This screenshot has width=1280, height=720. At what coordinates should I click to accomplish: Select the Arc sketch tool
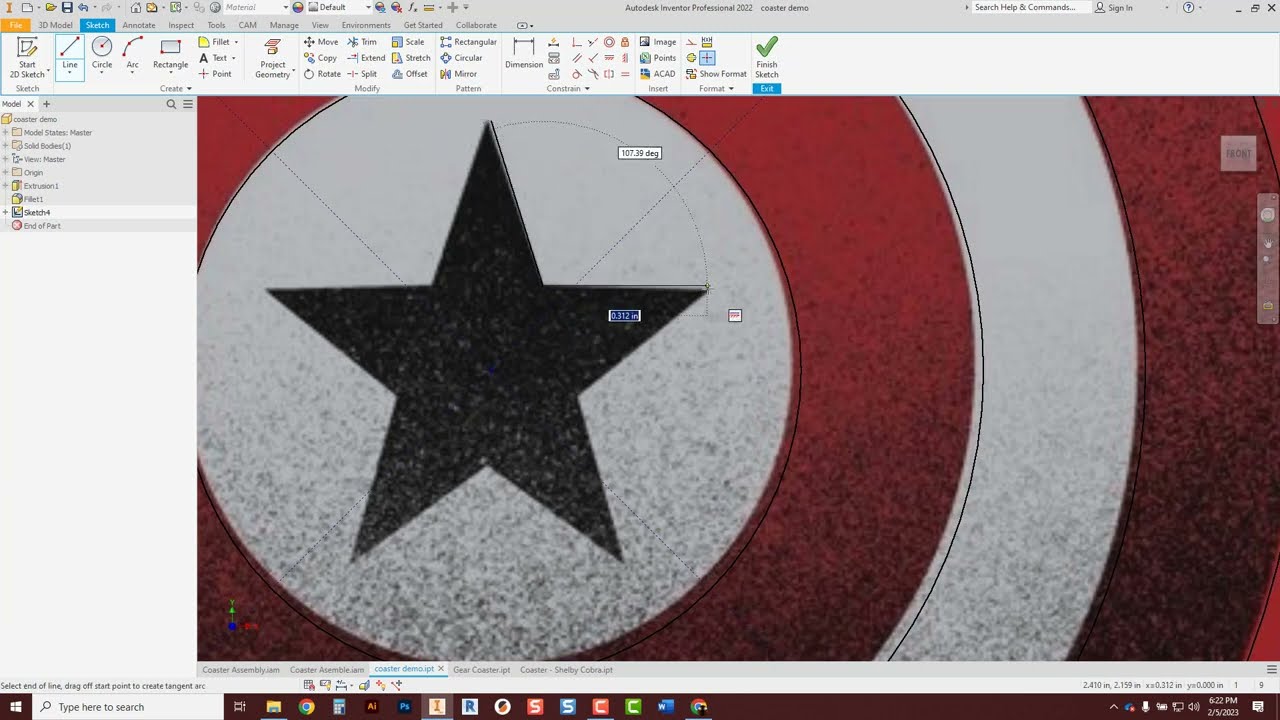132,53
